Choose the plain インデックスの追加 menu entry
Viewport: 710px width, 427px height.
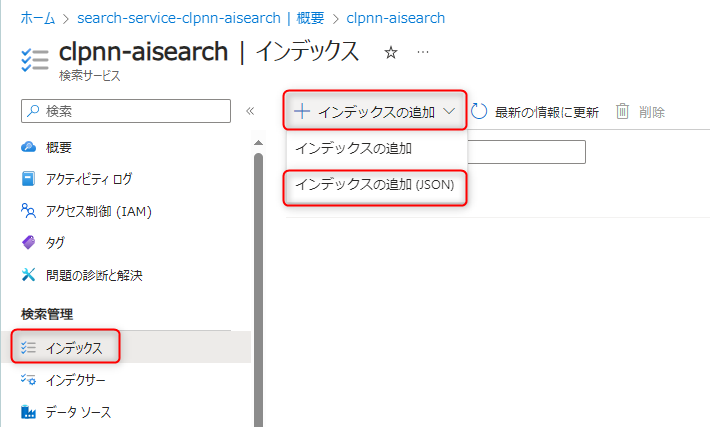click(355, 148)
